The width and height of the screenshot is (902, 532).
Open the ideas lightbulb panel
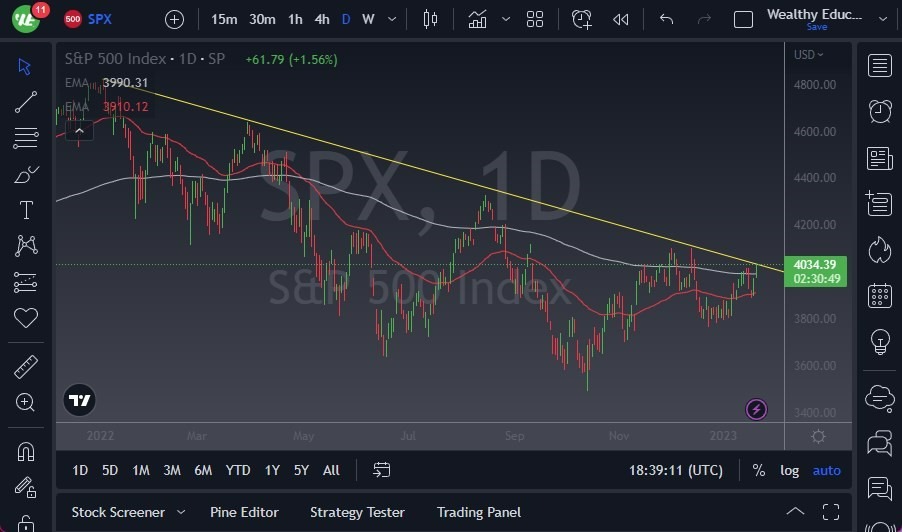pyautogui.click(x=880, y=342)
